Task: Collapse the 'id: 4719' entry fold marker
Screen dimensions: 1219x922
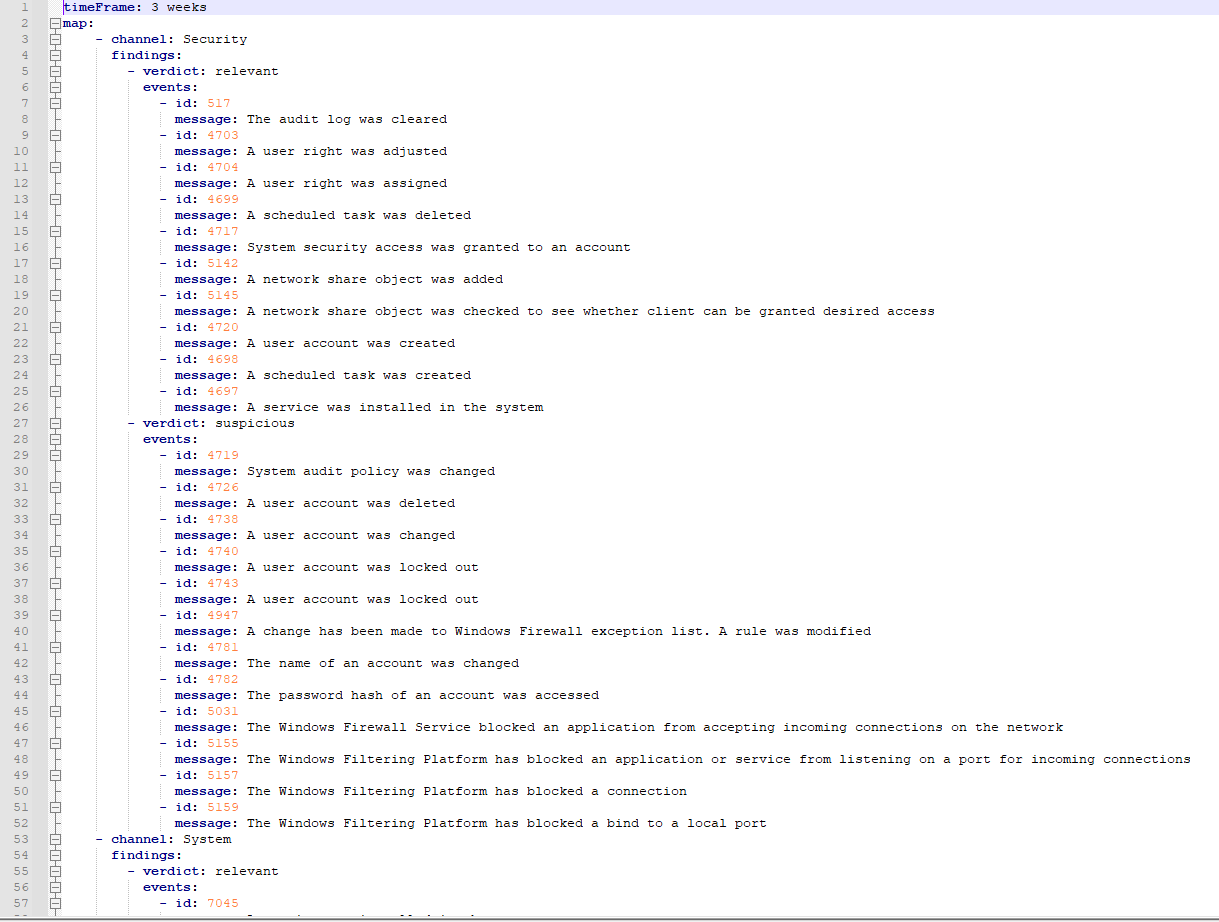Action: pos(56,455)
